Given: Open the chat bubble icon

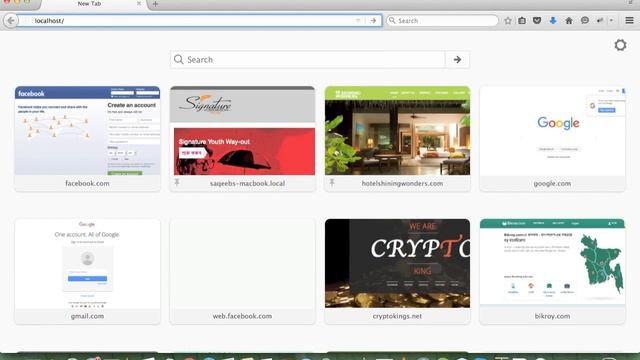Looking at the screenshot, I should tap(584, 20).
